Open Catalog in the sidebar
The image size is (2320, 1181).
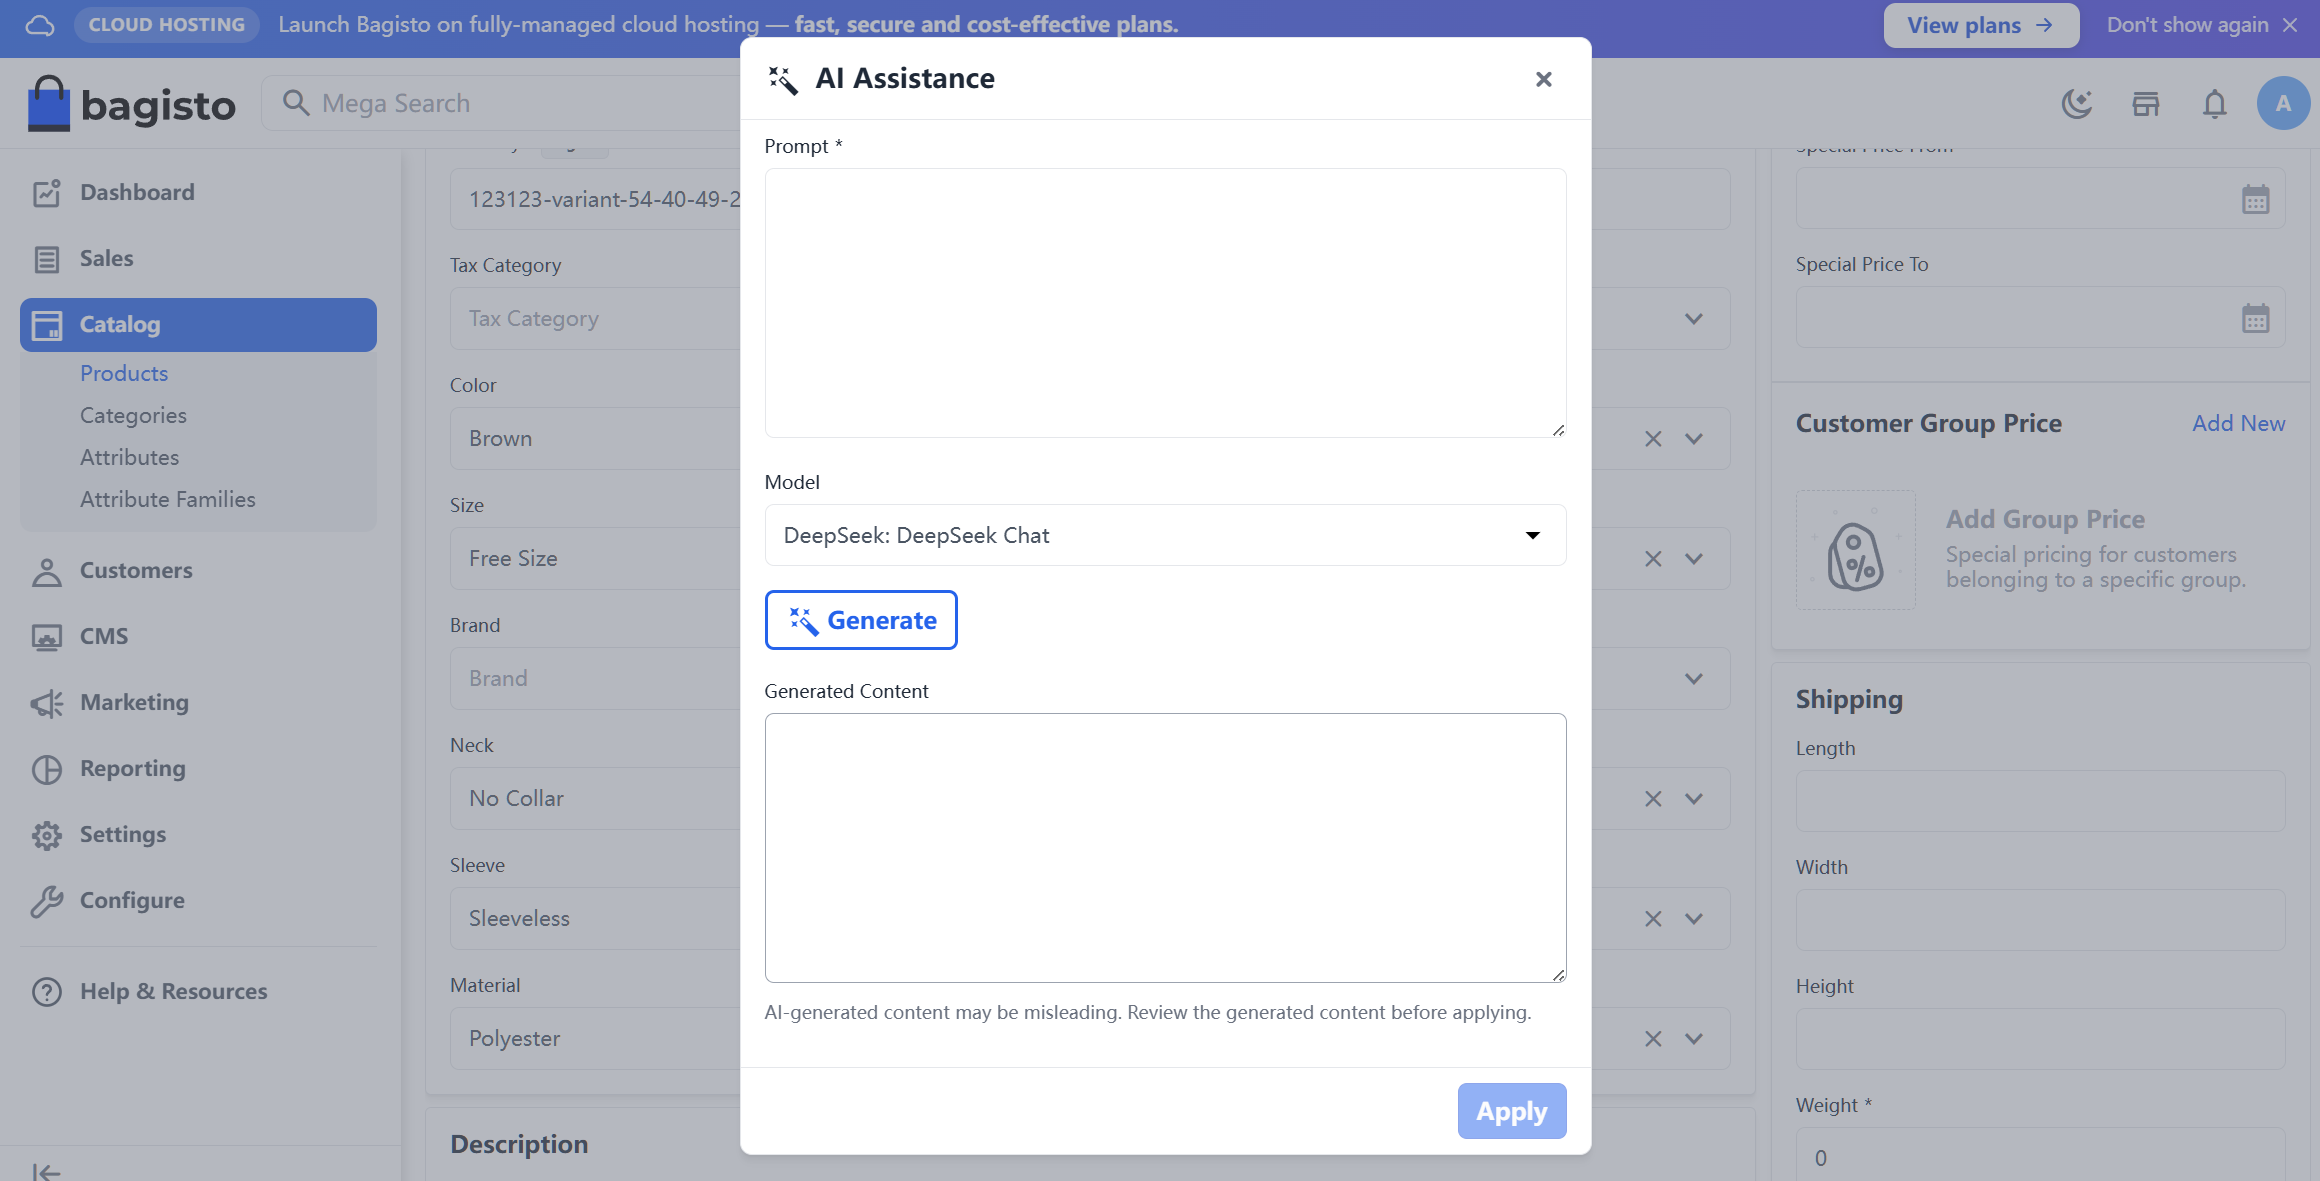tap(198, 324)
